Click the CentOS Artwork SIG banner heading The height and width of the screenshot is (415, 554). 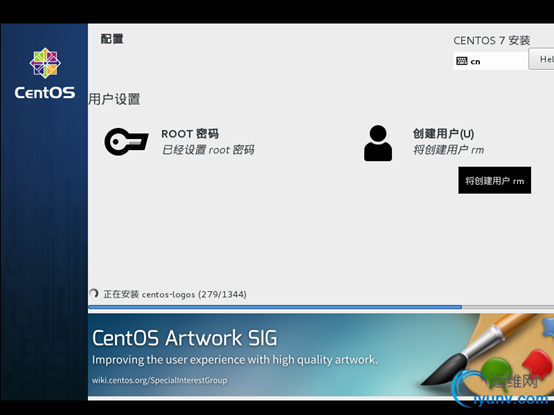pyautogui.click(x=184, y=338)
